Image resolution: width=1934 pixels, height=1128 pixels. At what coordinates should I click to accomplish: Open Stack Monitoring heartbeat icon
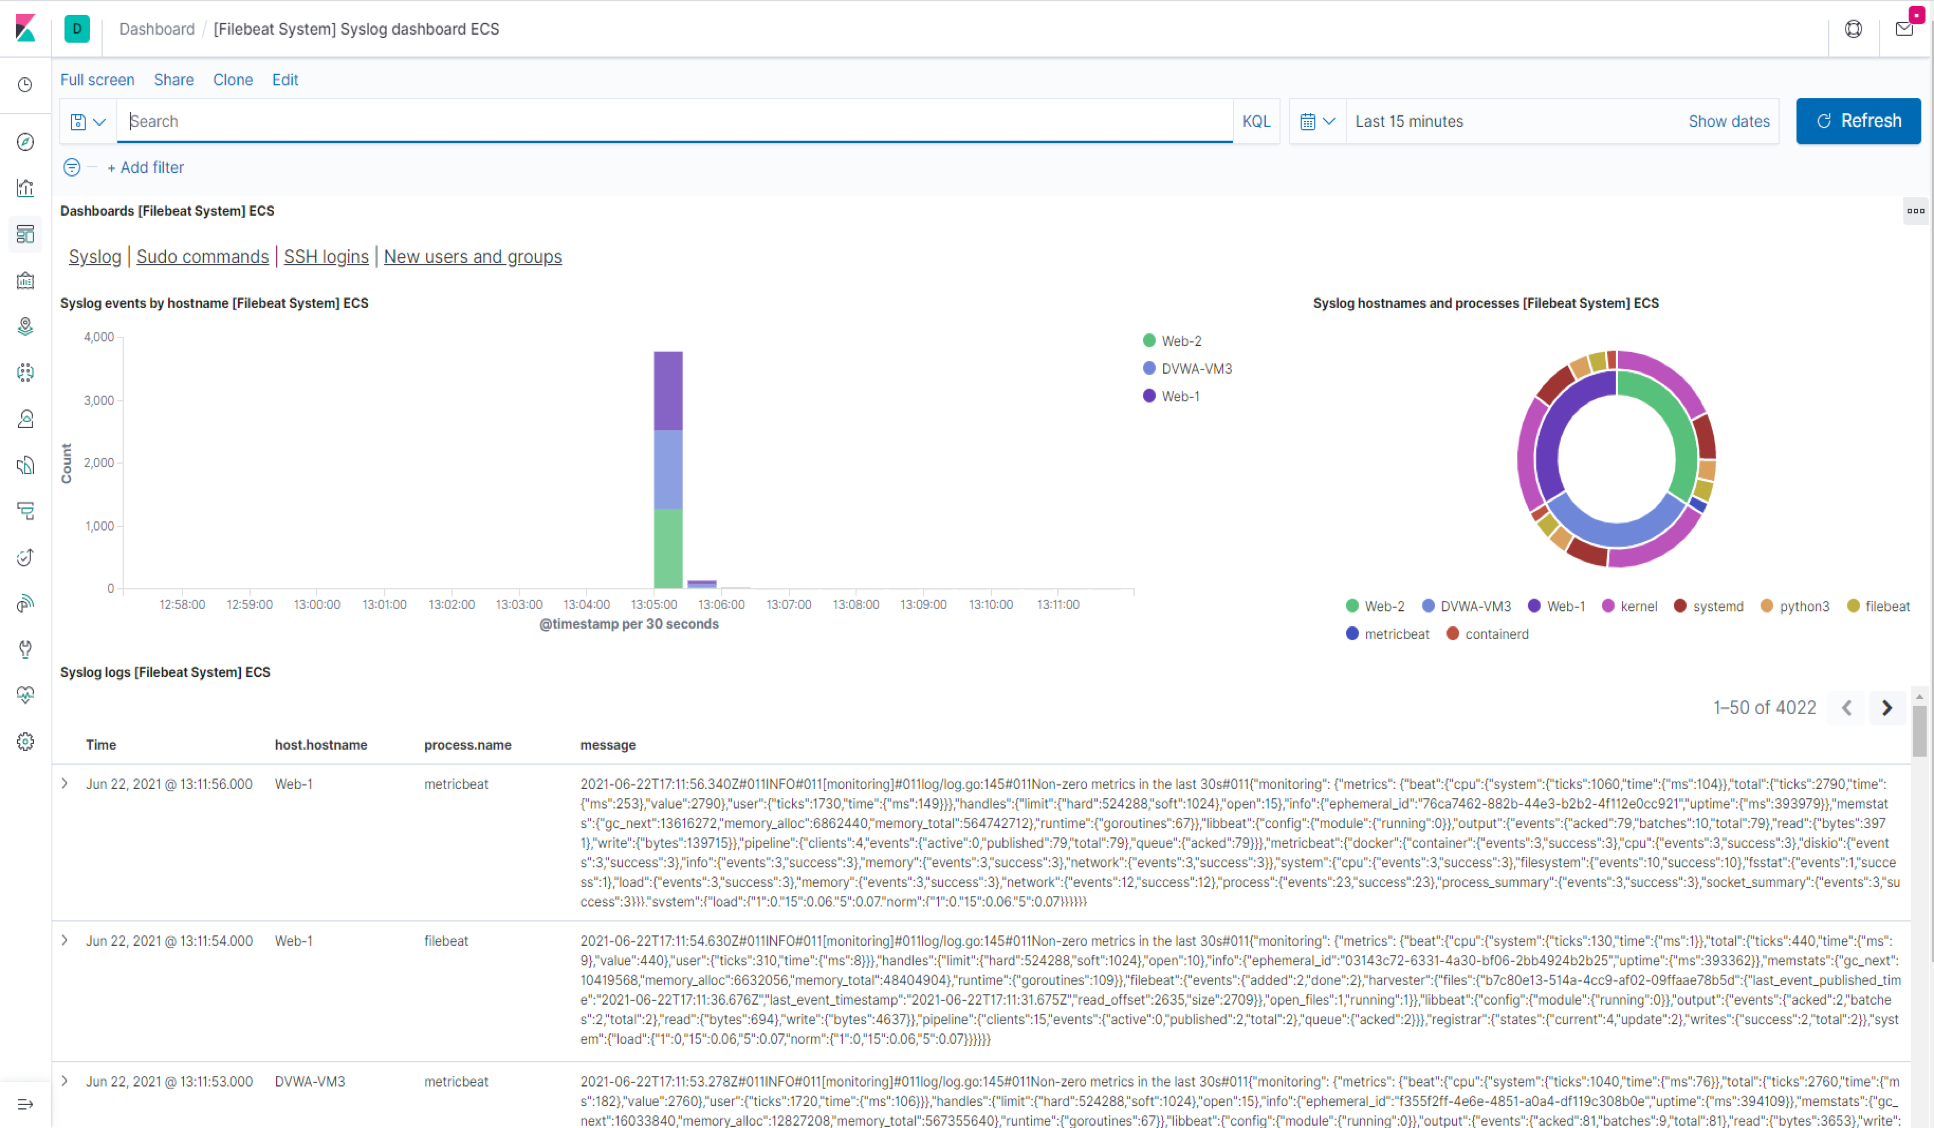[26, 695]
